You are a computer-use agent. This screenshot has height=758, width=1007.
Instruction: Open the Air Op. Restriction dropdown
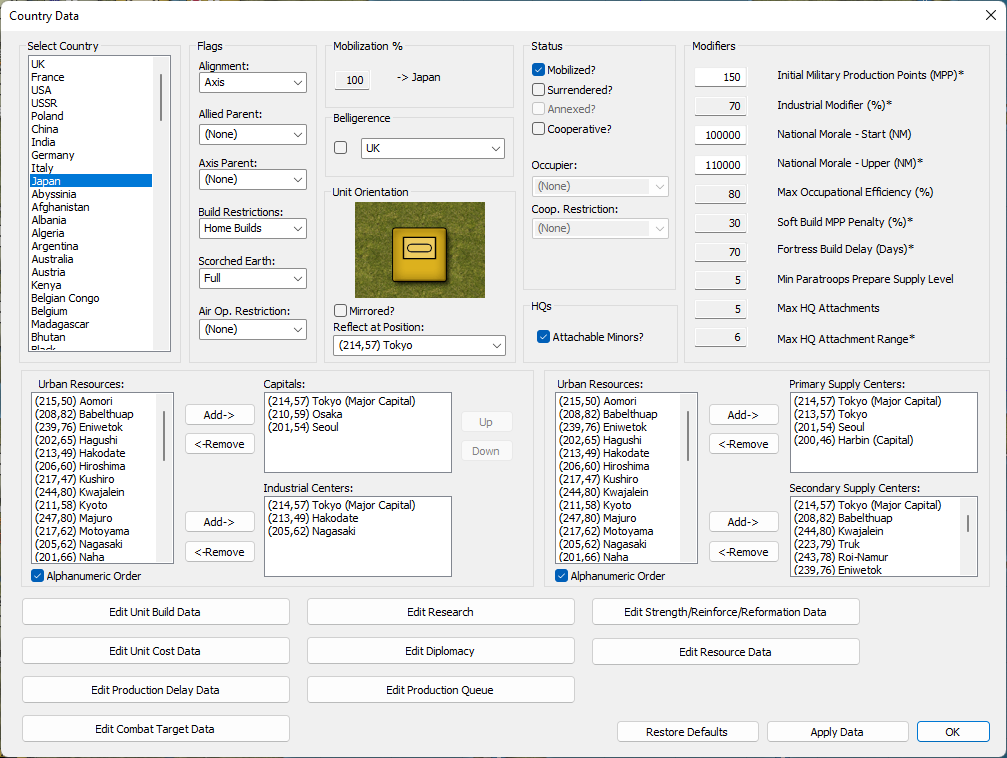pyautogui.click(x=252, y=329)
